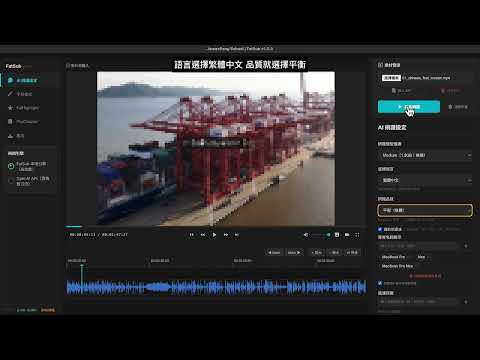Click the bottom input field in settings panel
The image size is (480, 360).
click(x=419, y=301)
